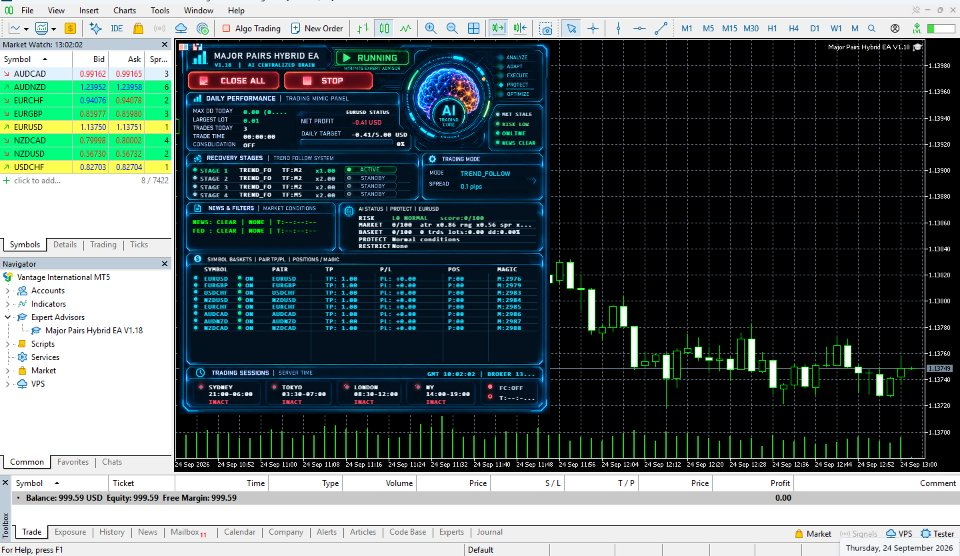Expand the Services tree node
Screen dimensions: 960x556
tap(7, 358)
